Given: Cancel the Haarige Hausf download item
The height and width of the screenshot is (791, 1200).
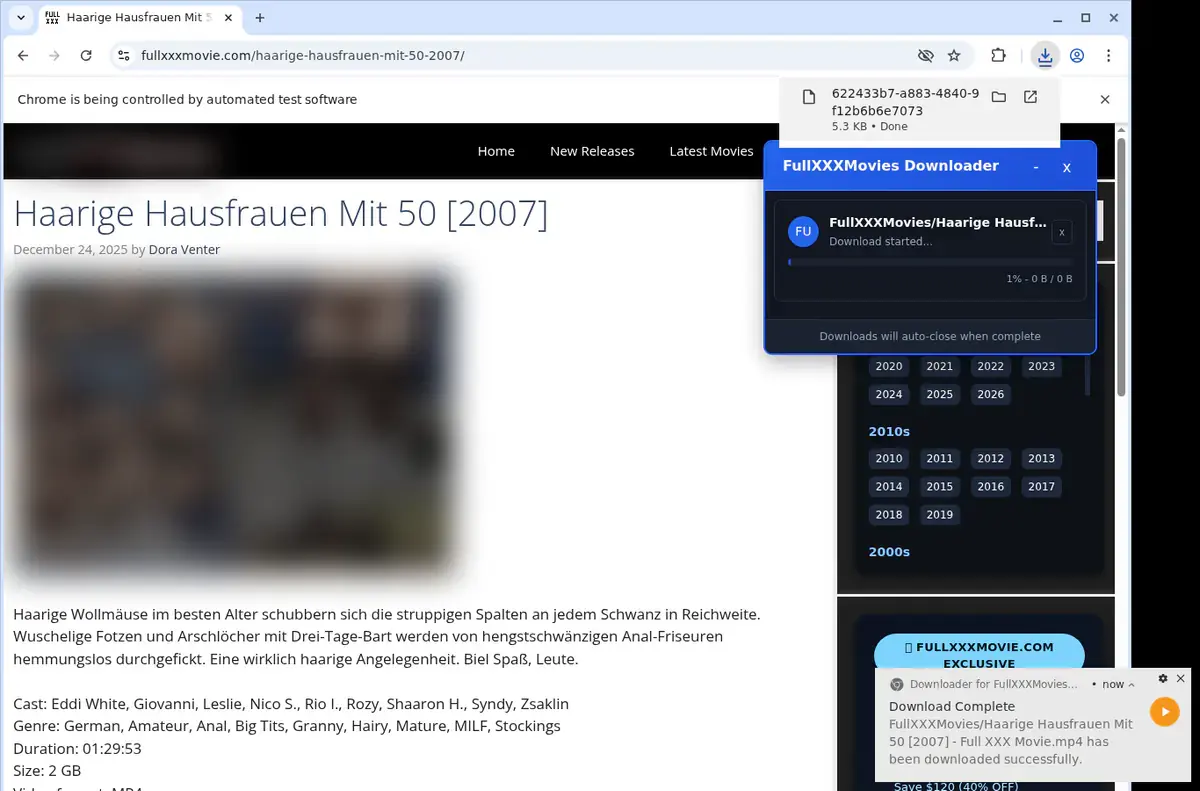Looking at the screenshot, I should pyautogui.click(x=1062, y=232).
